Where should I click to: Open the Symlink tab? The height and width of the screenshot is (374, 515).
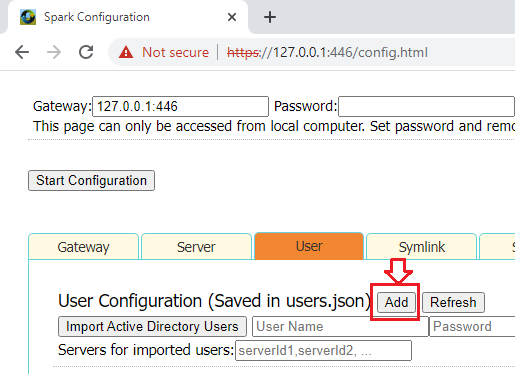[422, 247]
